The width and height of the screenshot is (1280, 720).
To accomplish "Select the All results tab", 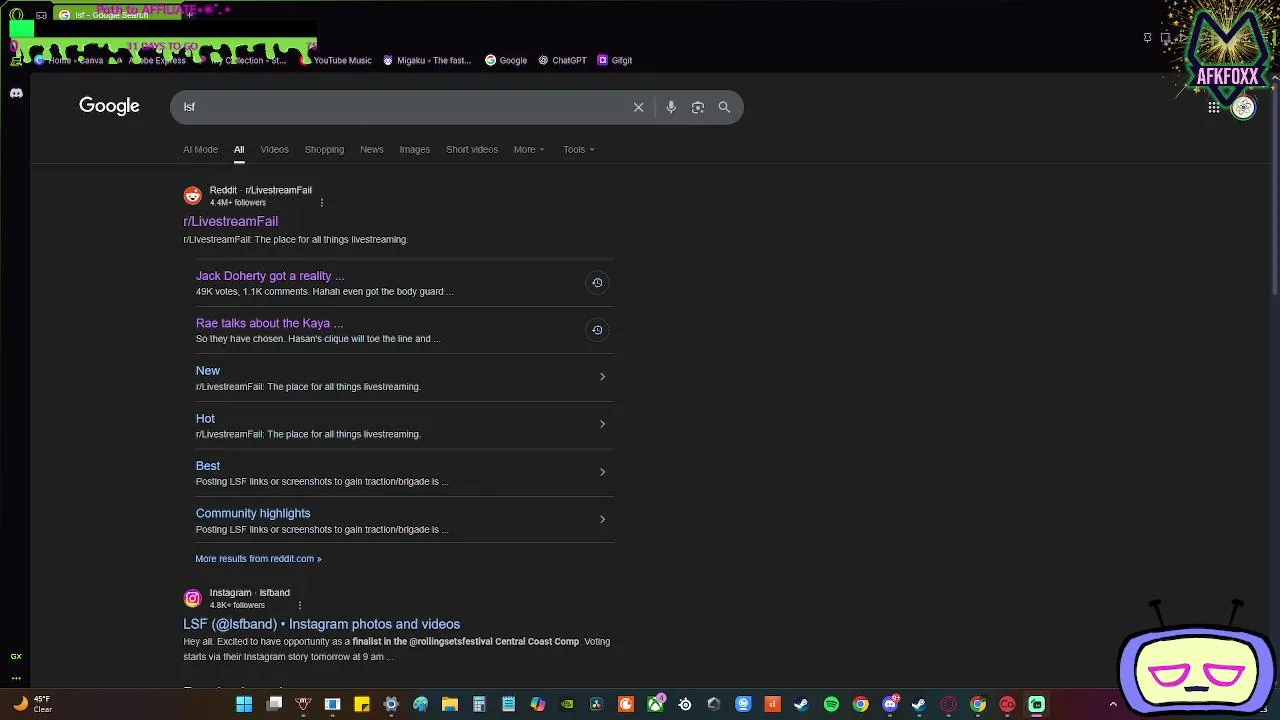I will point(239,149).
